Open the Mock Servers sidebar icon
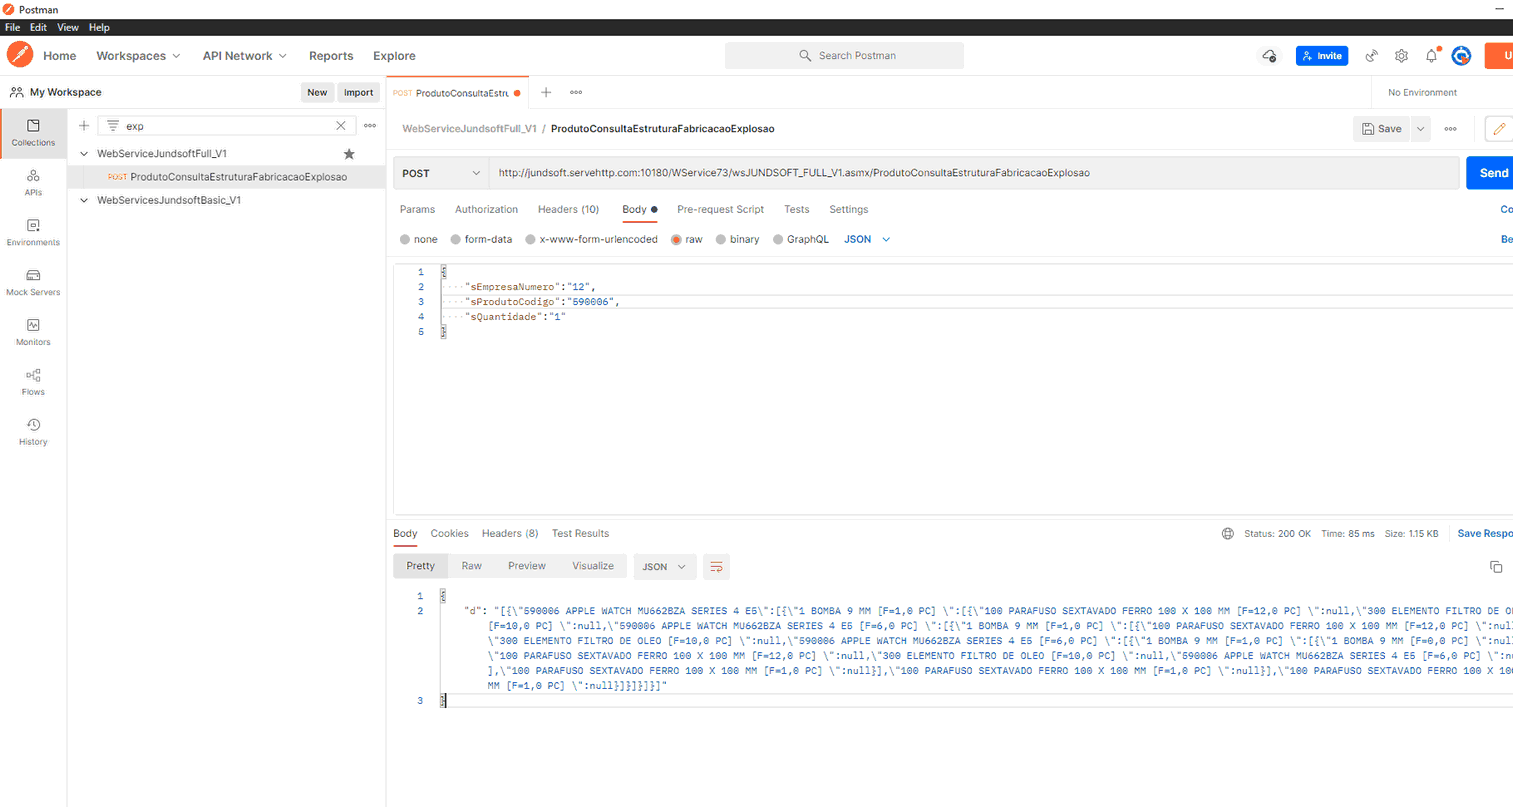 coord(33,282)
